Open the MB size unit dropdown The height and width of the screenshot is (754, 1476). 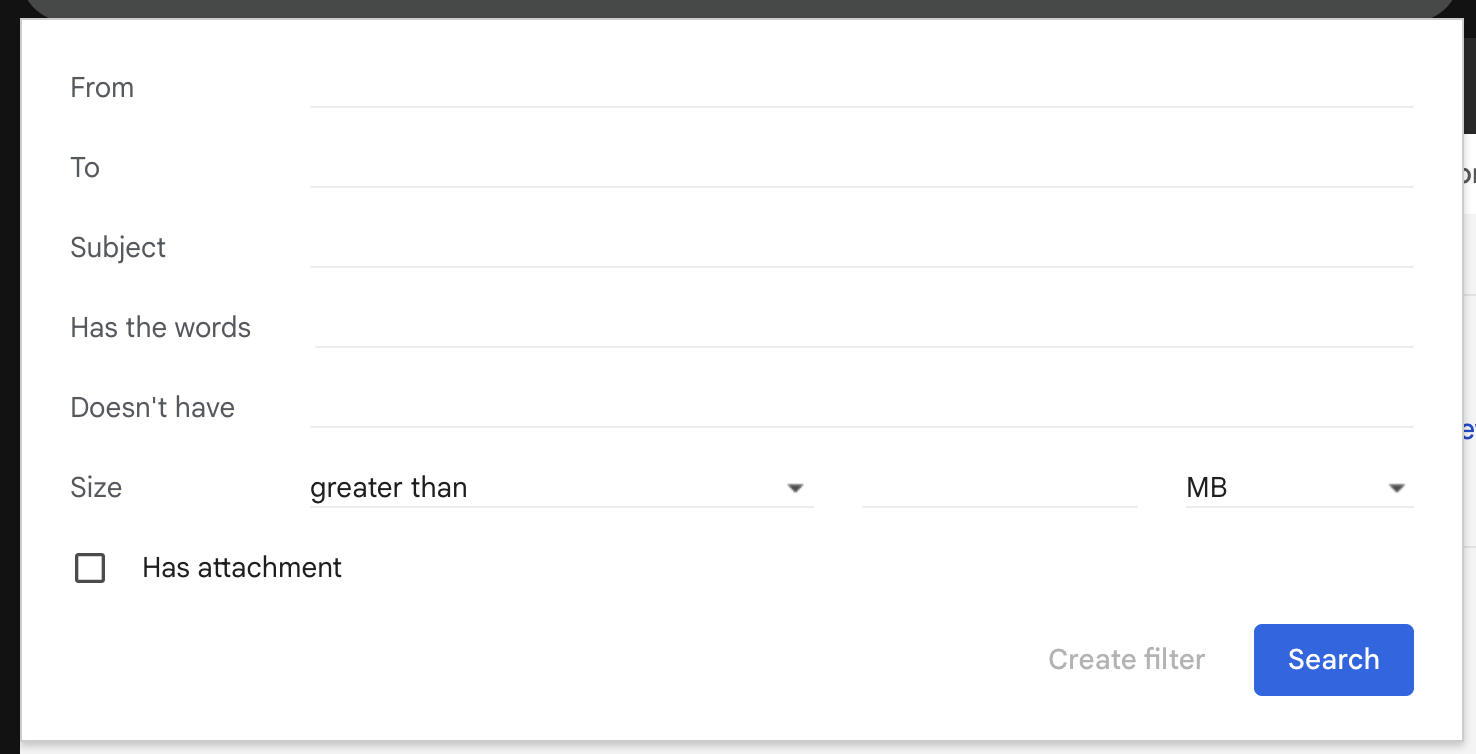1299,488
